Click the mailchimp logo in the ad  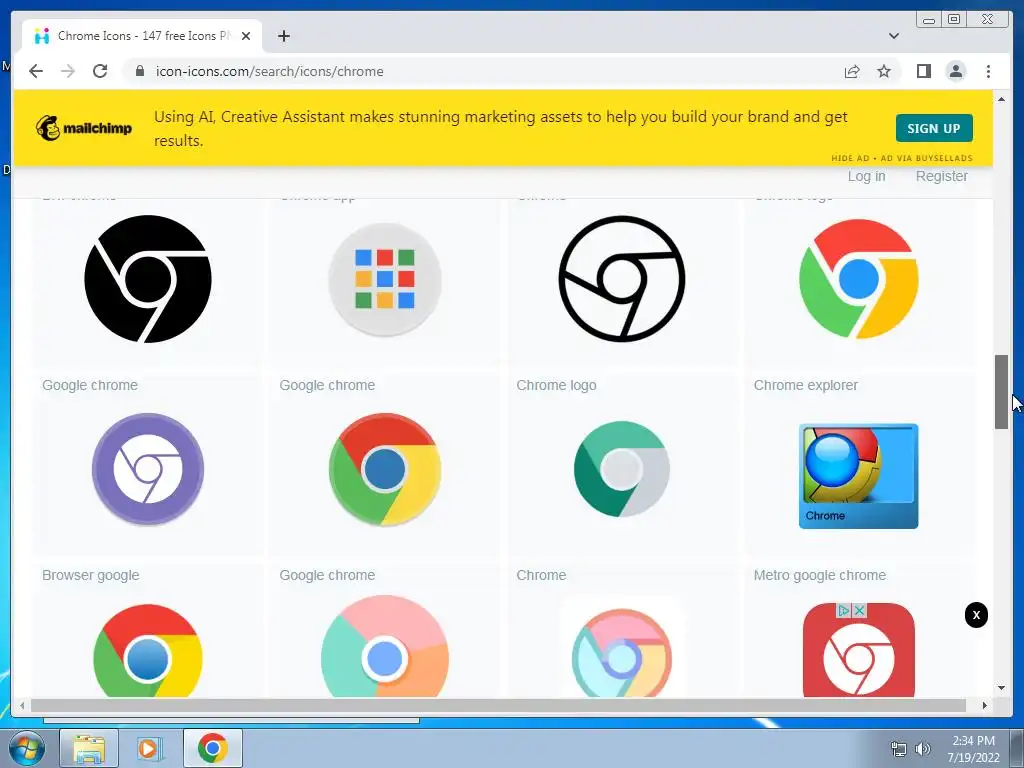84,128
